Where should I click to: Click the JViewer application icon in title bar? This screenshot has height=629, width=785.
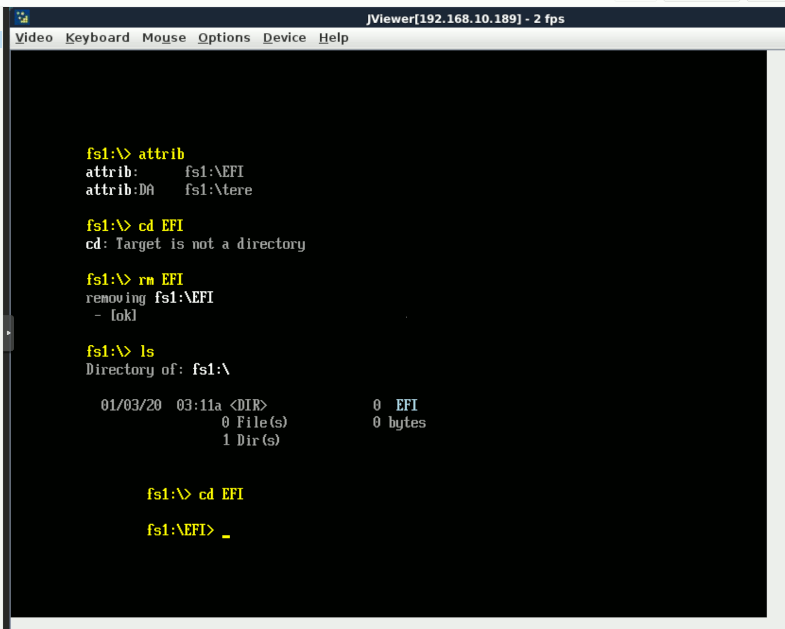pos(22,19)
